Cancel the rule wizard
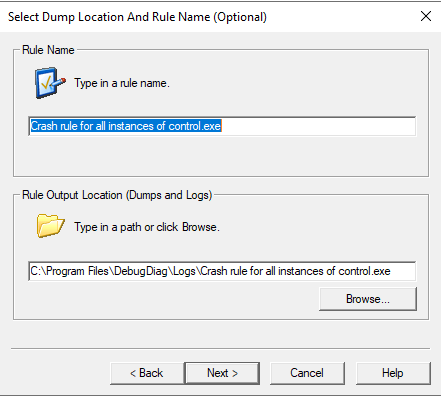 point(307,373)
